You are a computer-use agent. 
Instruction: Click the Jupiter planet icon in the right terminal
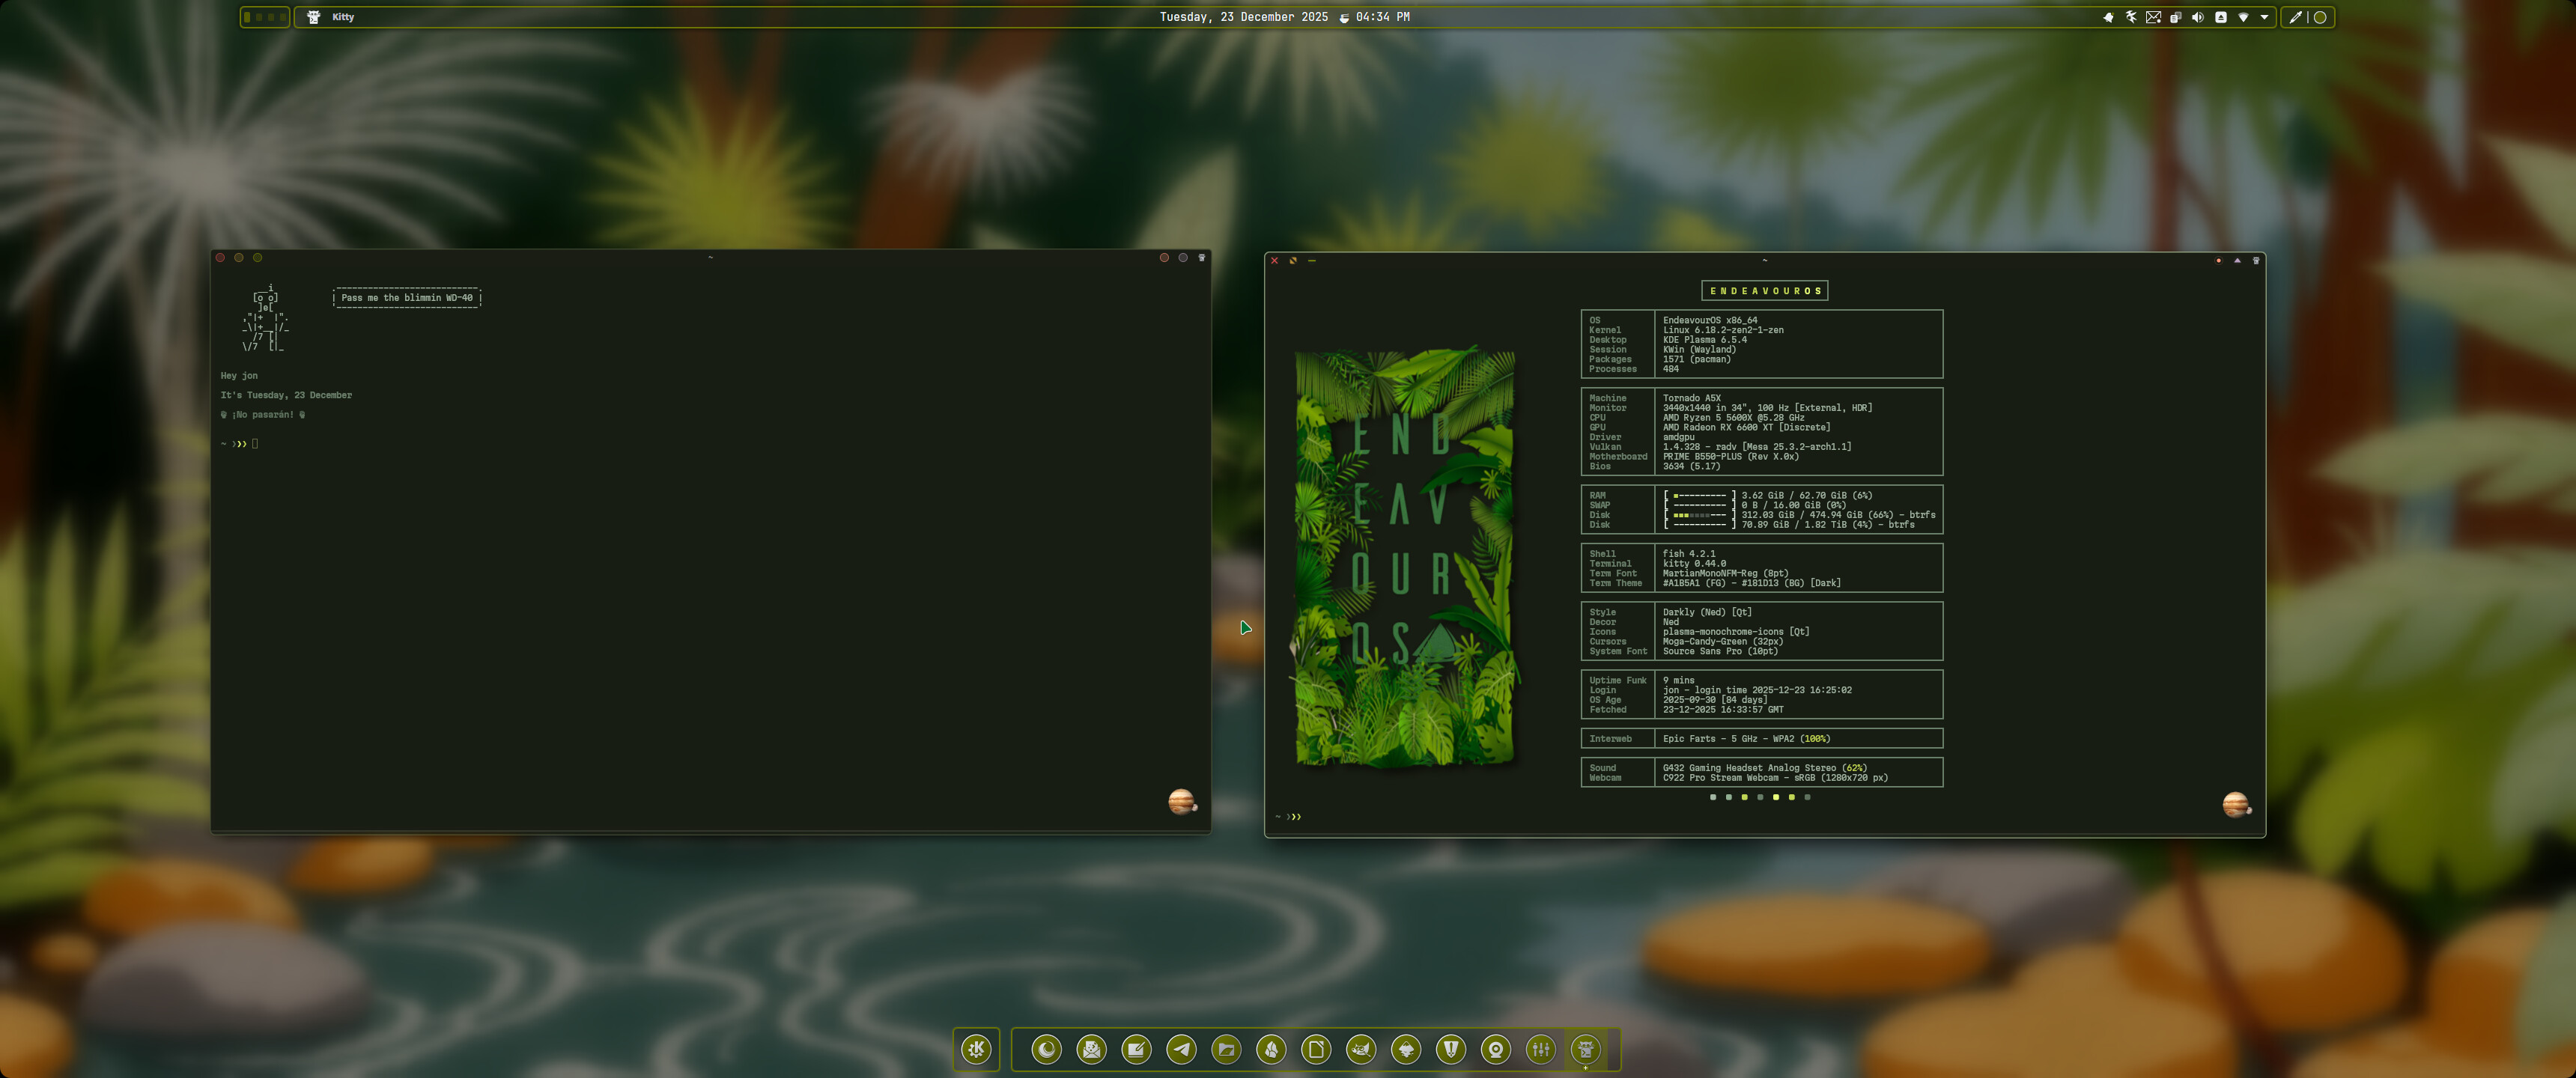[2236, 805]
